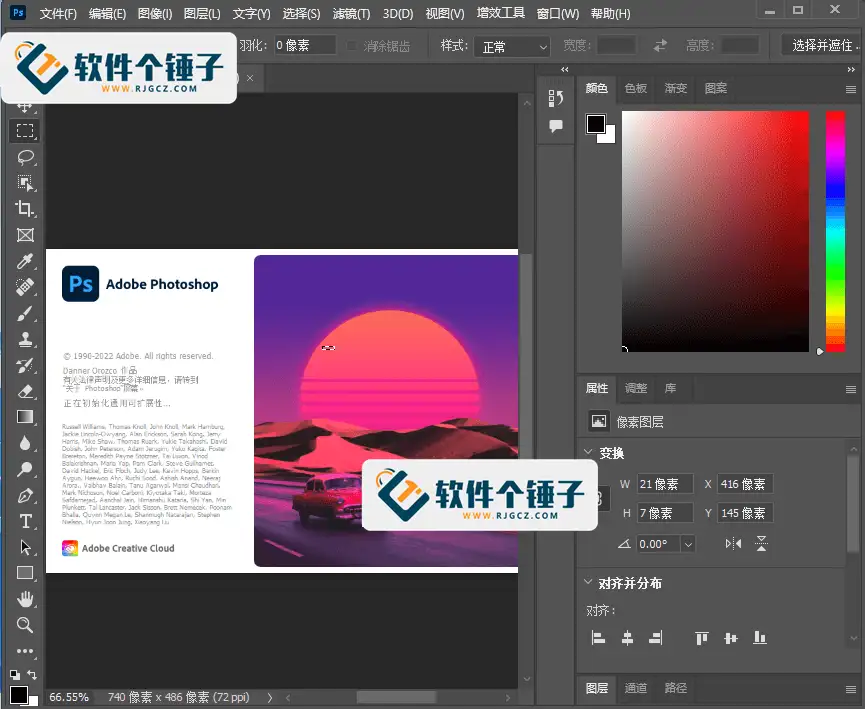The image size is (865, 709).
Task: Pick the Crop tool in toolbar
Action: [25, 209]
